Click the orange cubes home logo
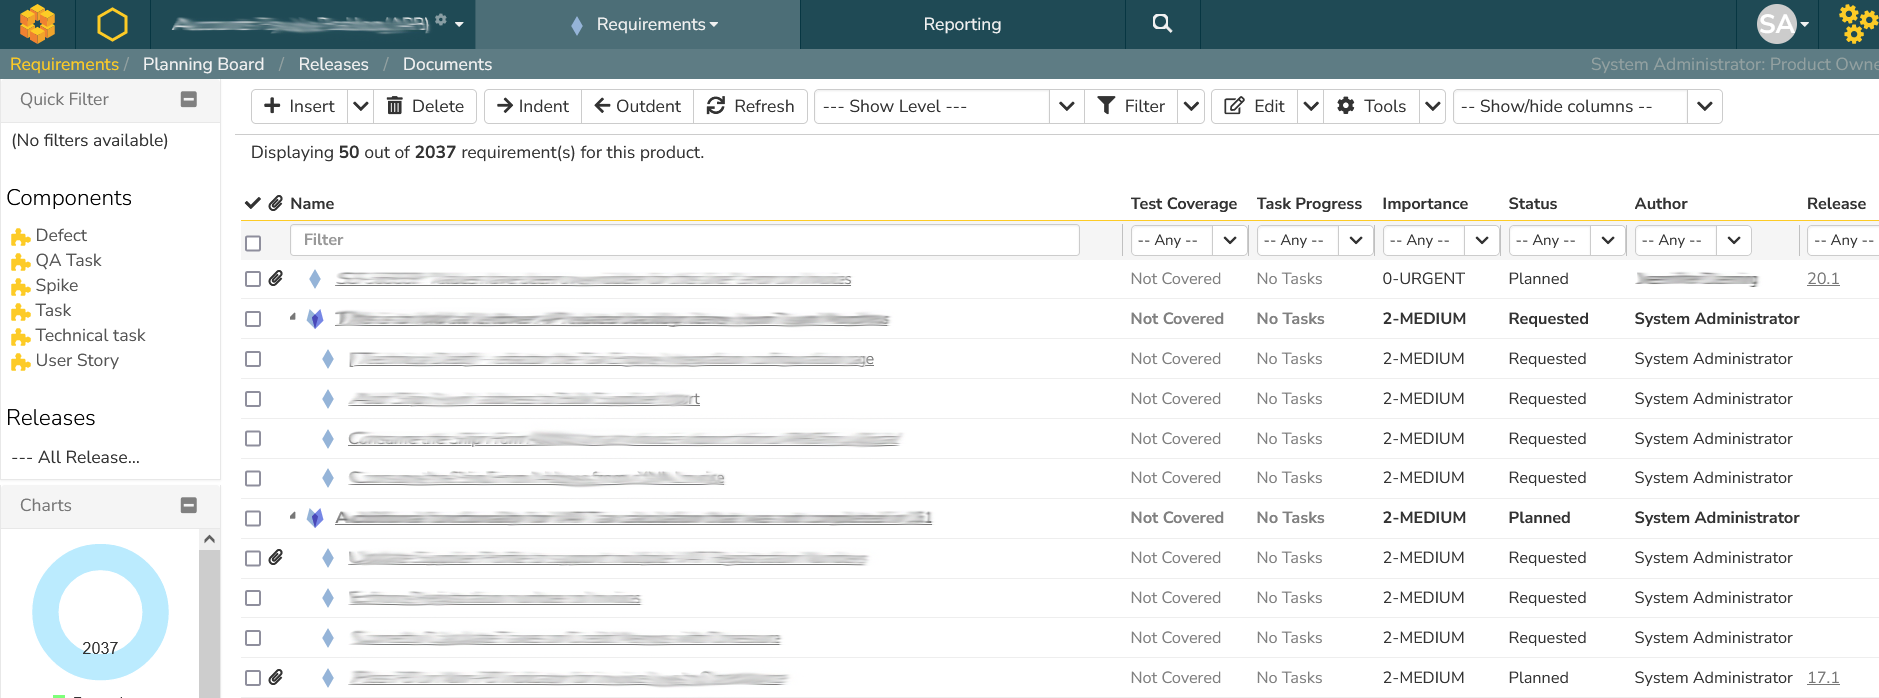 37,24
